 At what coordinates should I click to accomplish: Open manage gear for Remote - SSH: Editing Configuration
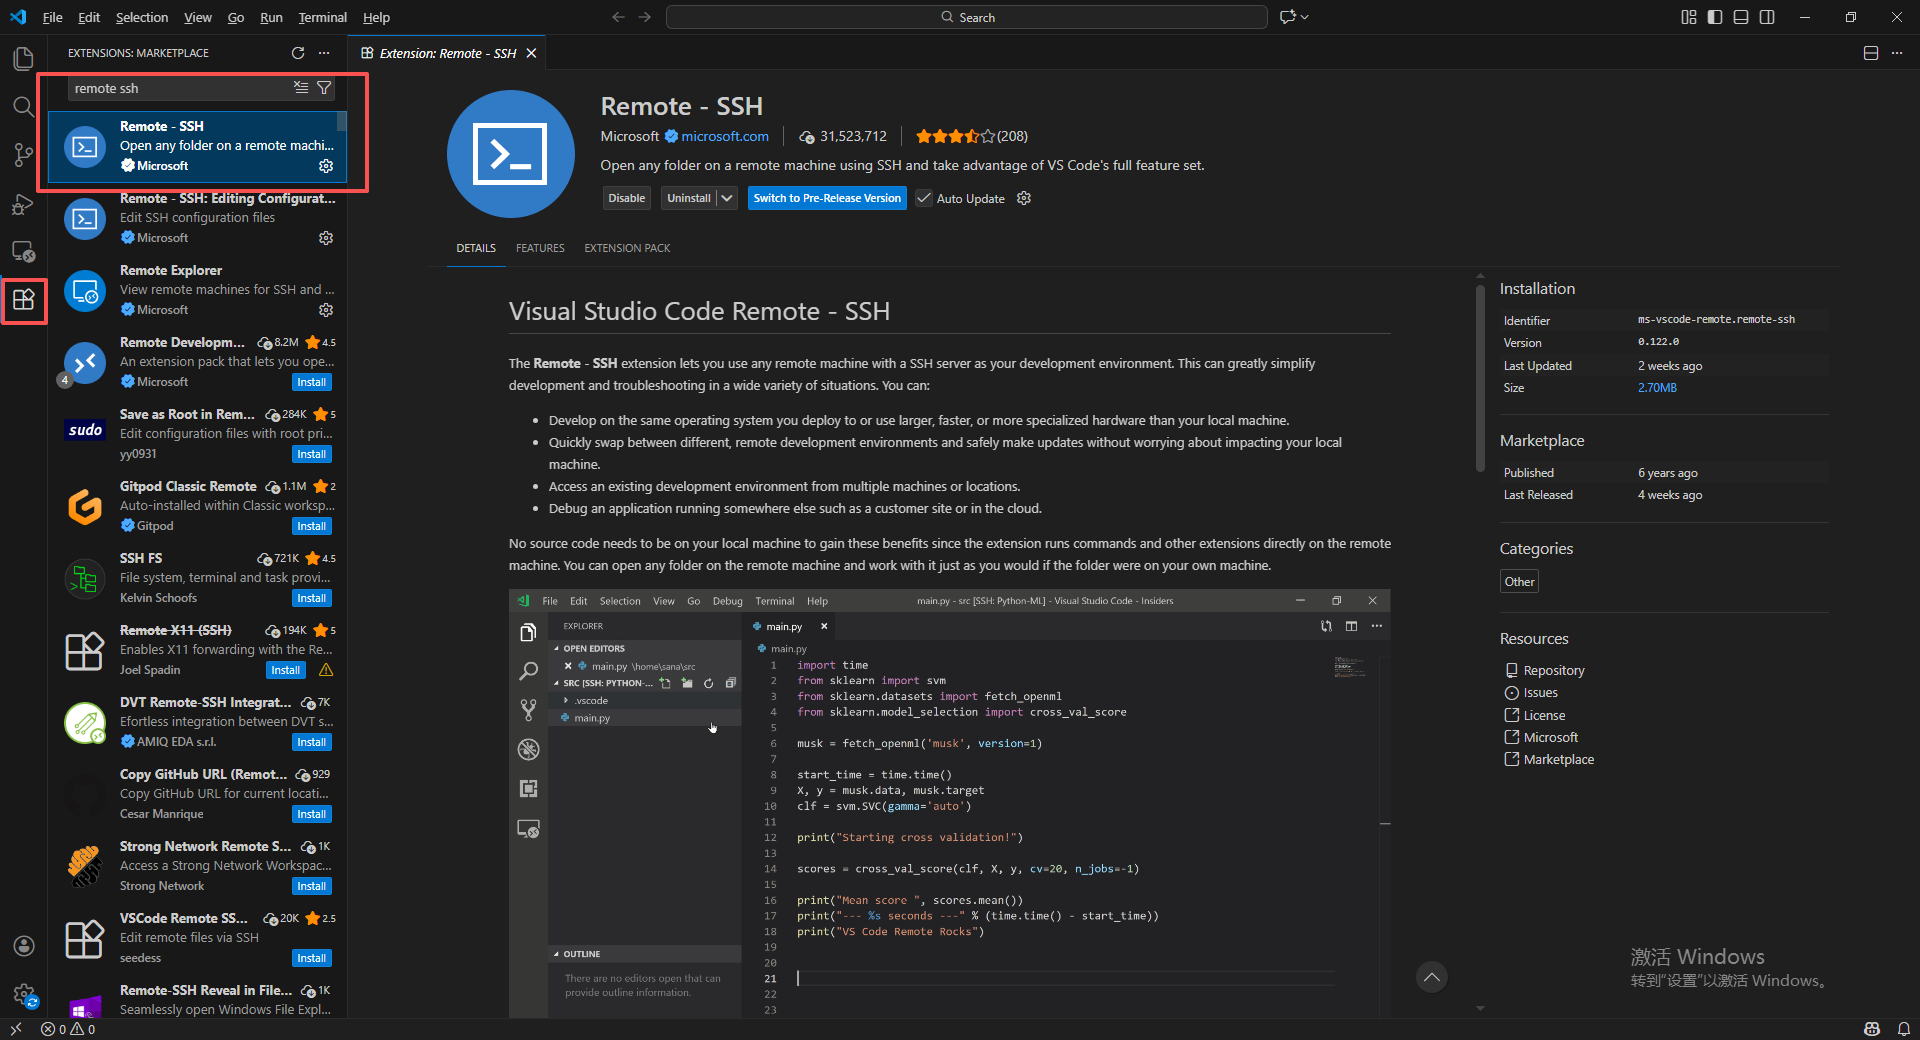(326, 238)
